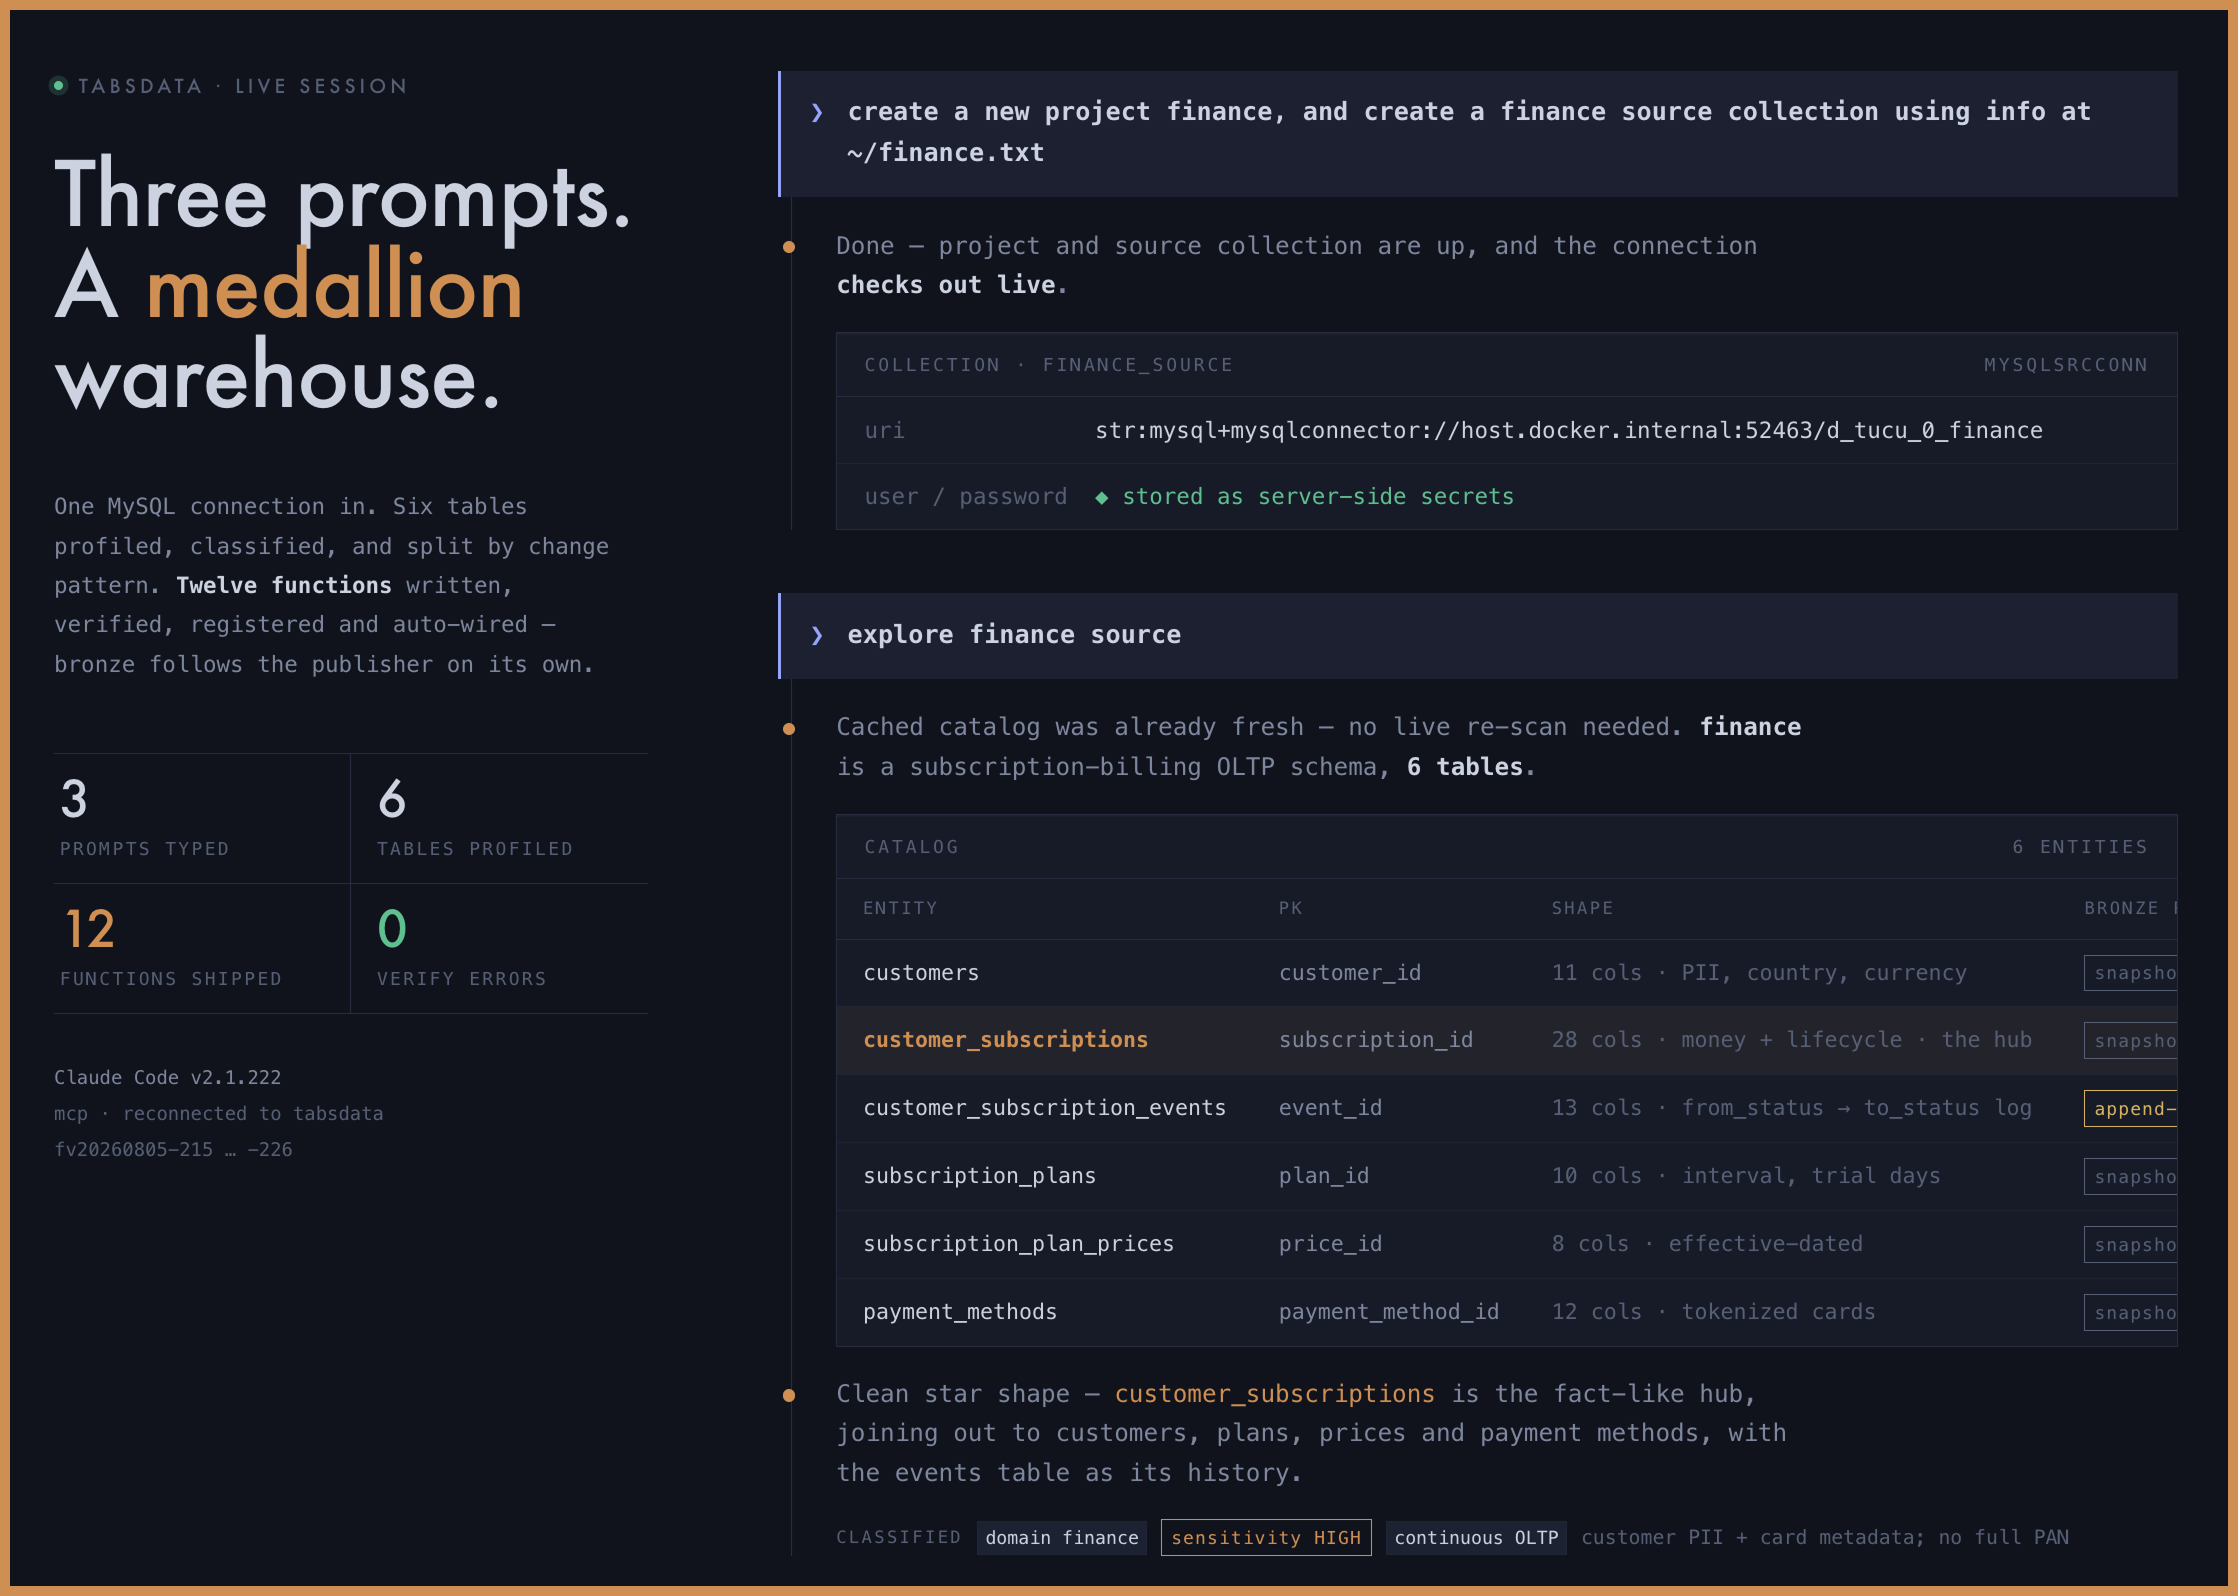Click the MYSQLSRCCONN label

coord(2066,365)
